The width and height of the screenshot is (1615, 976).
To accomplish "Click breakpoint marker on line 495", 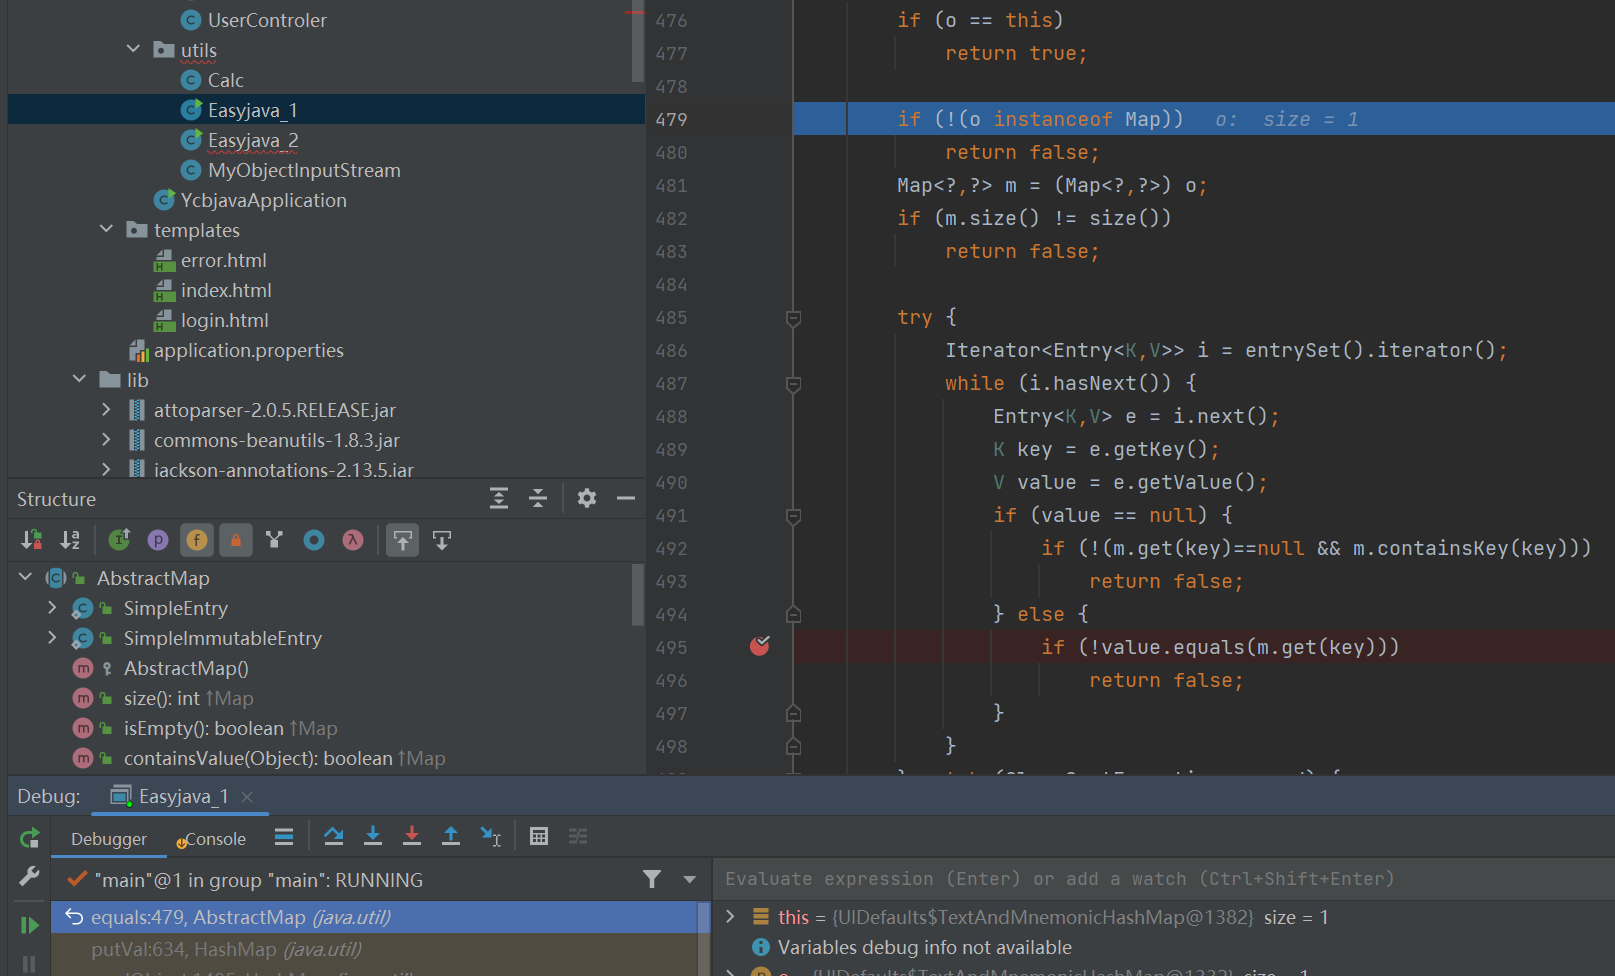I will (760, 646).
